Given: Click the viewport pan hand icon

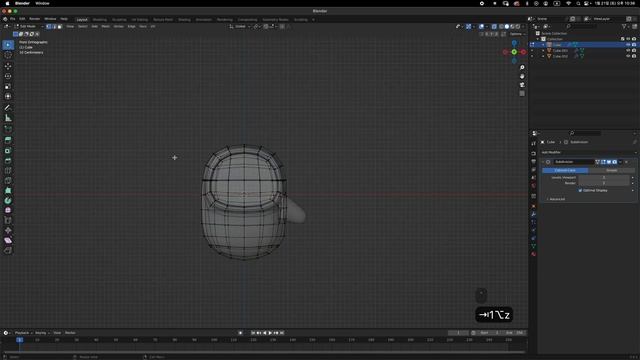Looking at the screenshot, I should 522,76.
